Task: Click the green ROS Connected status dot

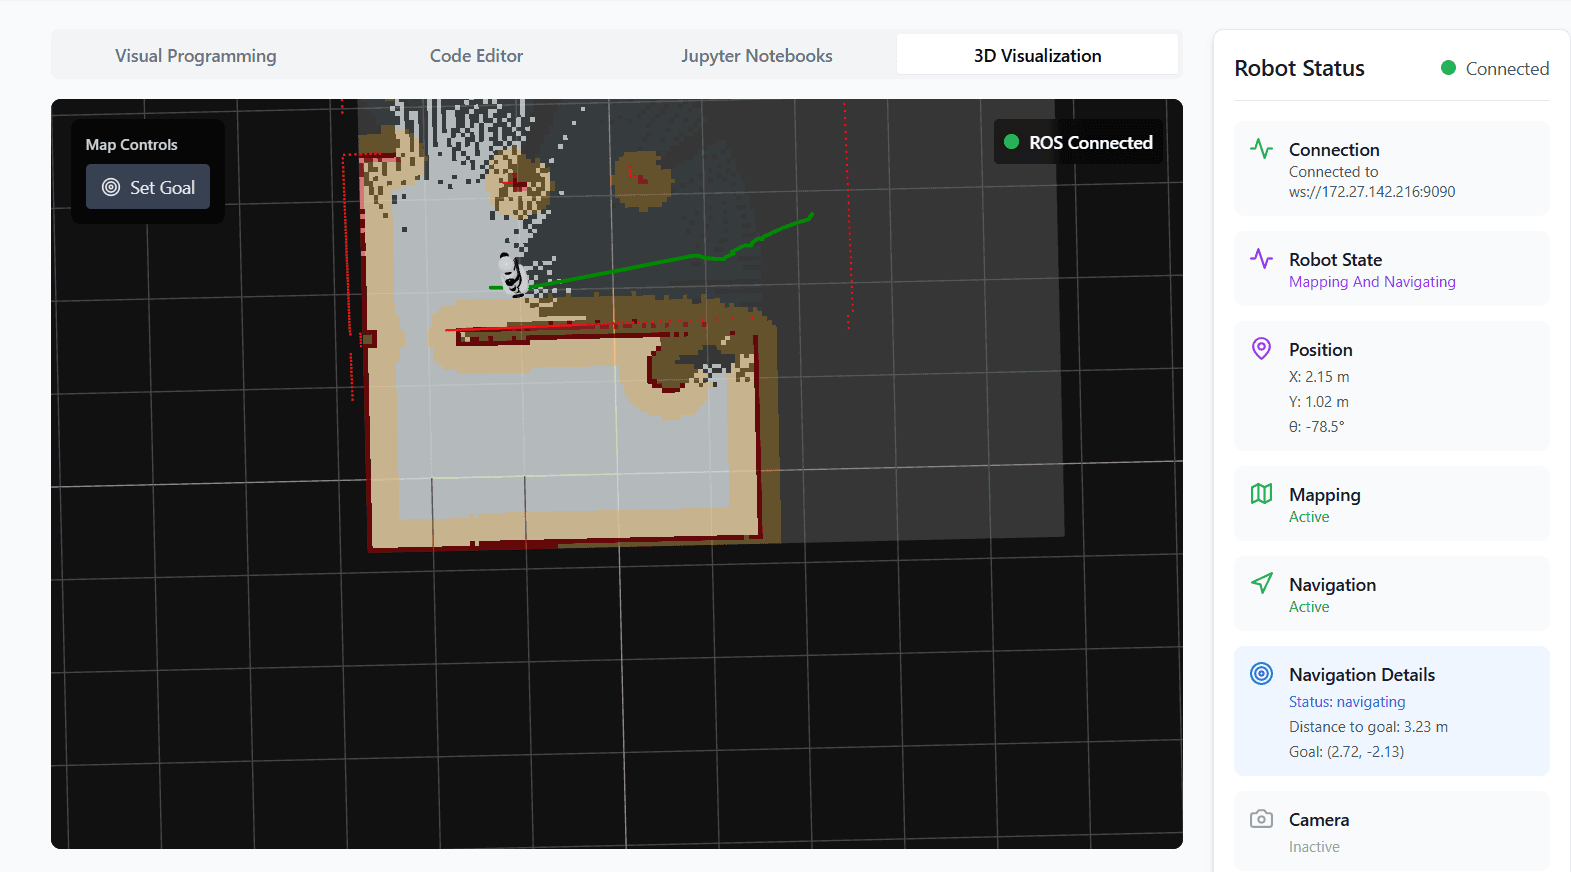Action: pos(1011,142)
